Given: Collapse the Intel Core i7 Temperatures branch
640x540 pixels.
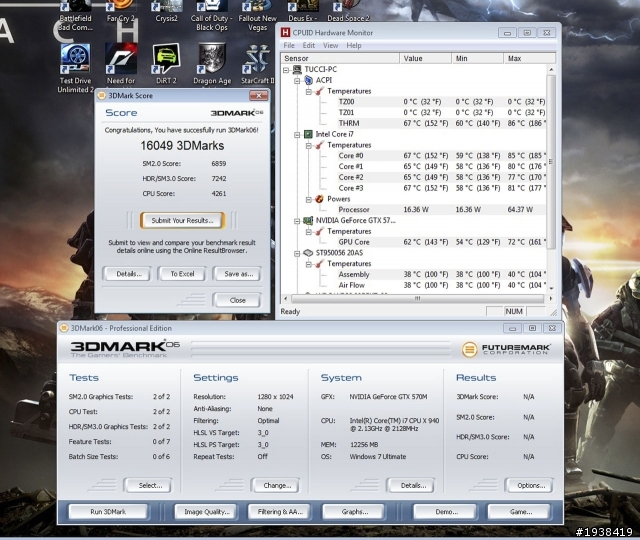Looking at the screenshot, I should click(309, 145).
